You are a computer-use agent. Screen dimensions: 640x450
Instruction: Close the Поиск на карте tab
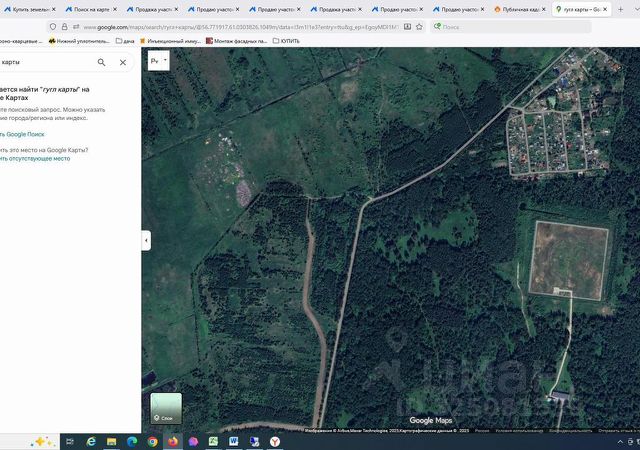pos(115,9)
